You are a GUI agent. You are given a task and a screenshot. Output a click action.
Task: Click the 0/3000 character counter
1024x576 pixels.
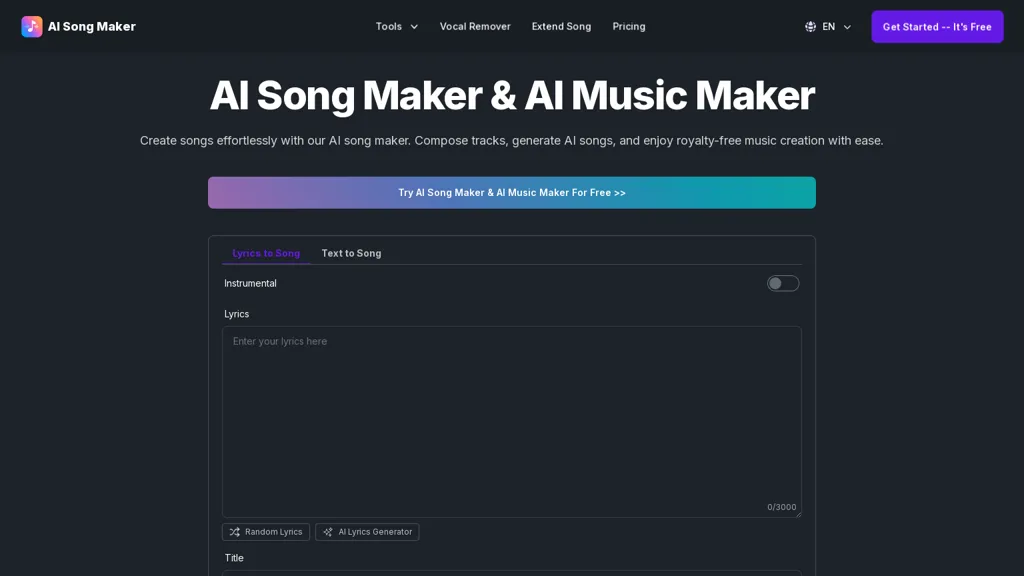[781, 507]
